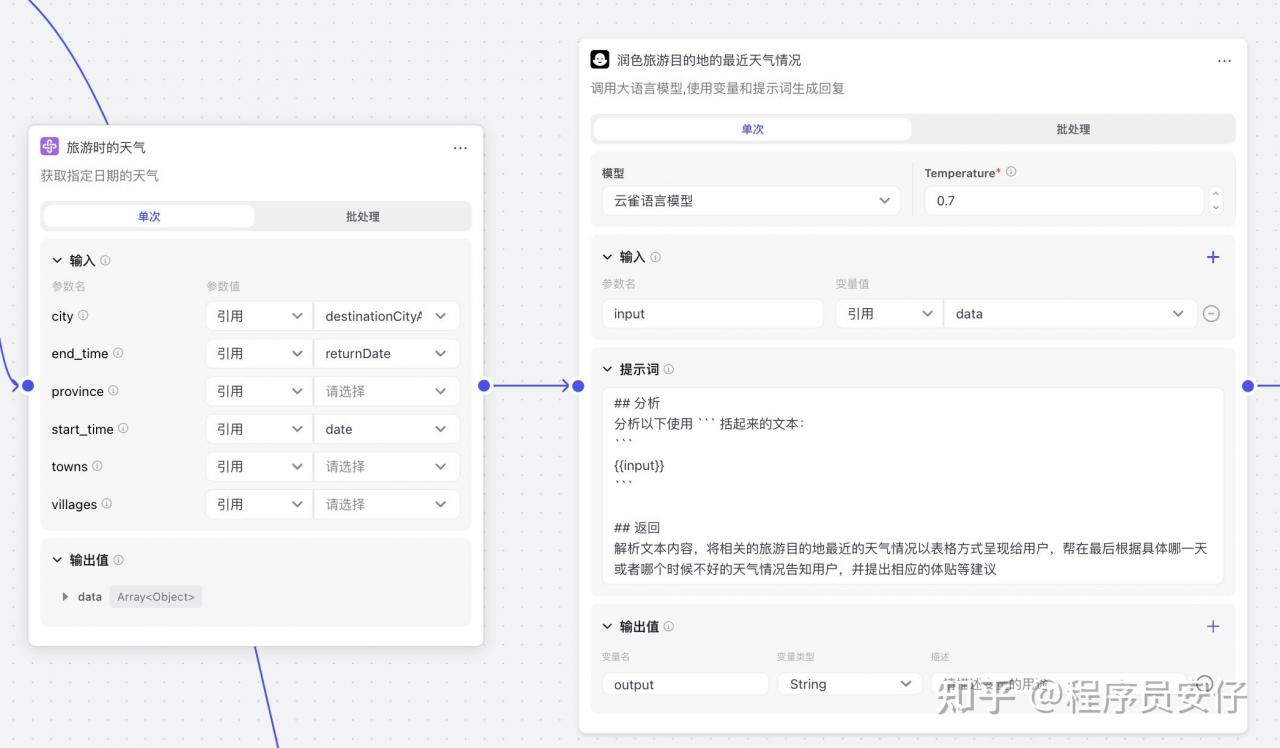Open 引用 type dropdown for villages
The width and height of the screenshot is (1280, 748).
click(x=259, y=504)
